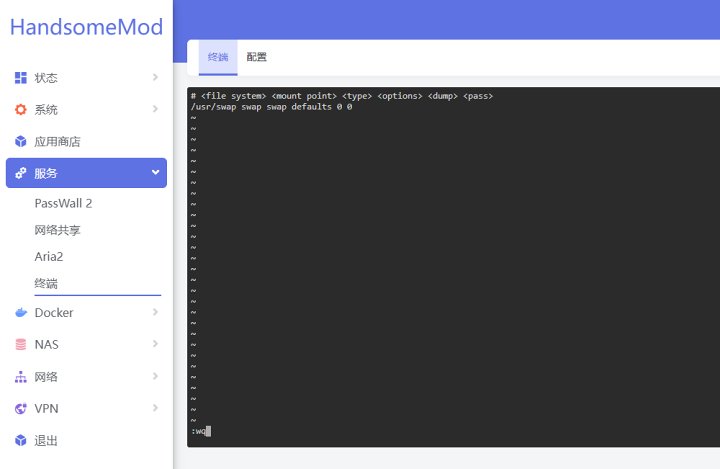
Task: Open the 网络 sidebar menu label
Action: (x=46, y=377)
